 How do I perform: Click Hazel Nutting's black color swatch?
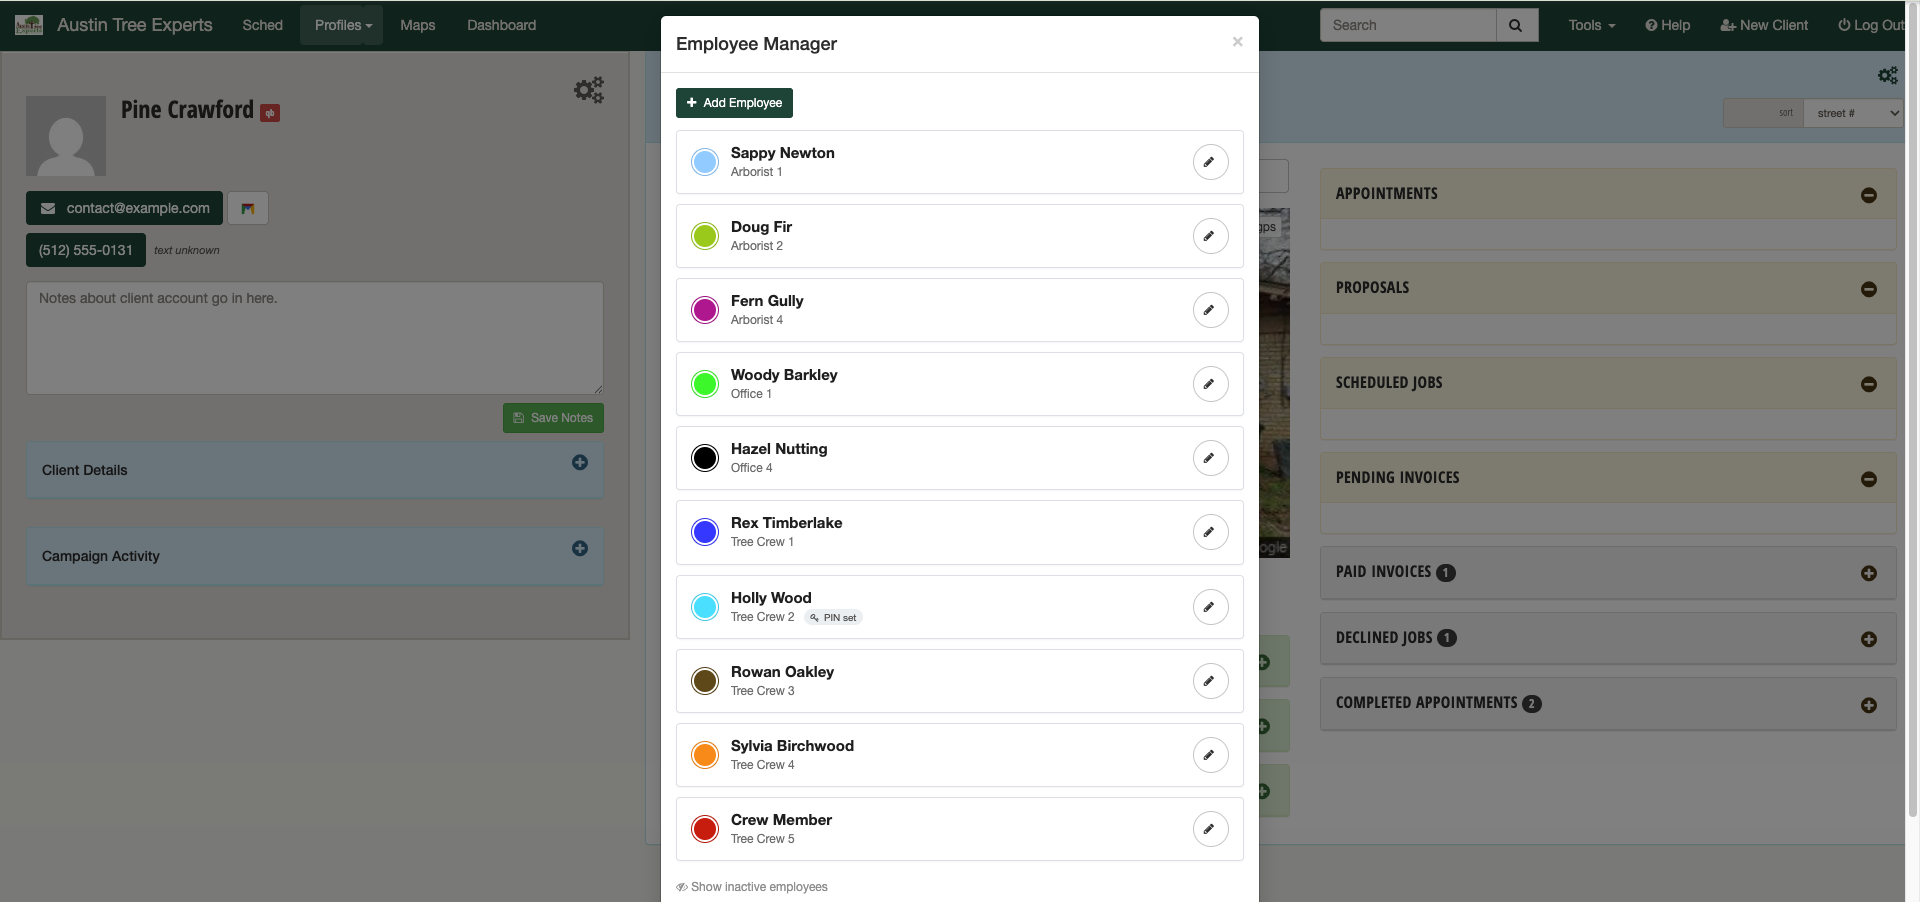(x=705, y=458)
